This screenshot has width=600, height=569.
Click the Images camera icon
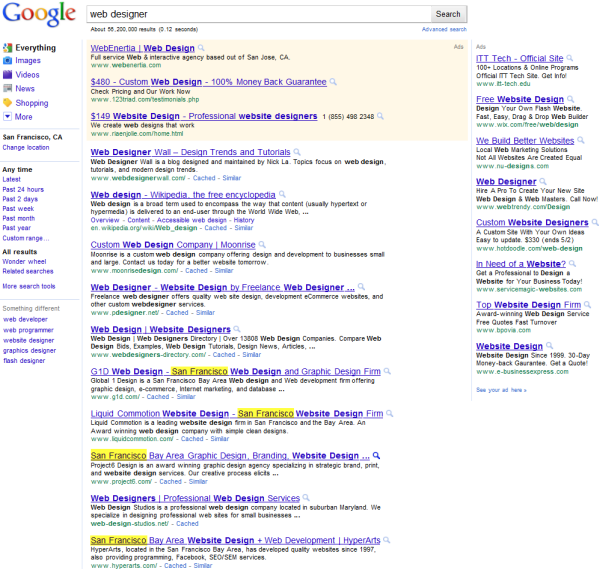(7, 60)
